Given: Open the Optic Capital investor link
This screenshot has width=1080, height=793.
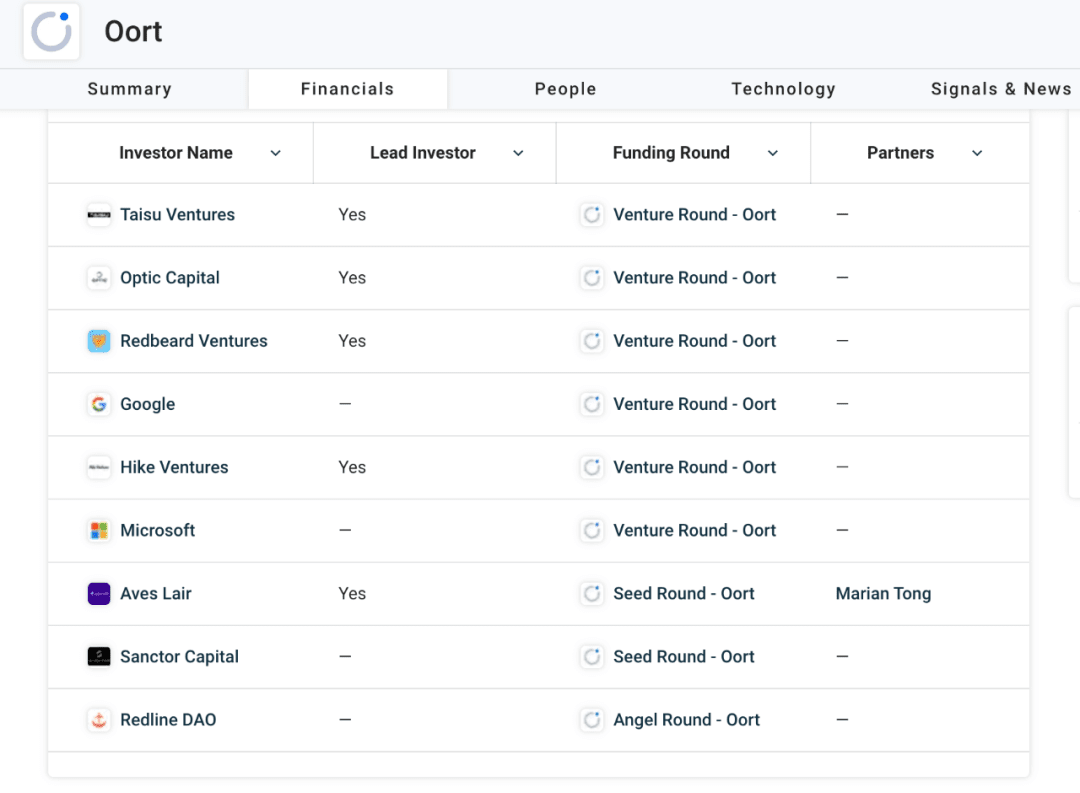Looking at the screenshot, I should tap(170, 278).
